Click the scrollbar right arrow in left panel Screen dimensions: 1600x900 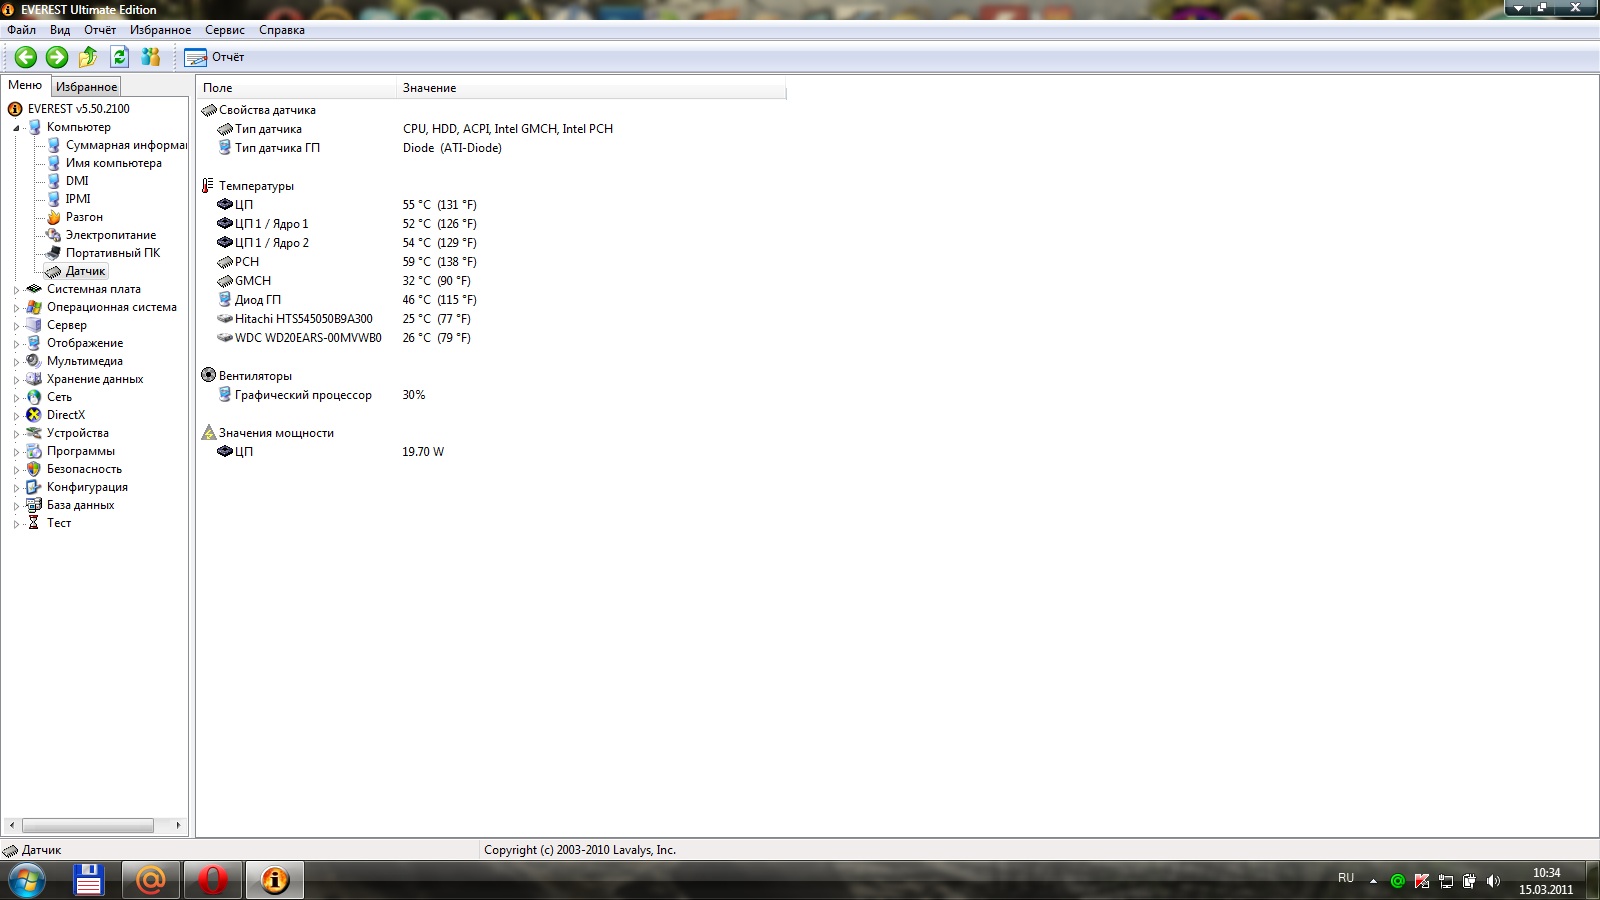tap(178, 826)
